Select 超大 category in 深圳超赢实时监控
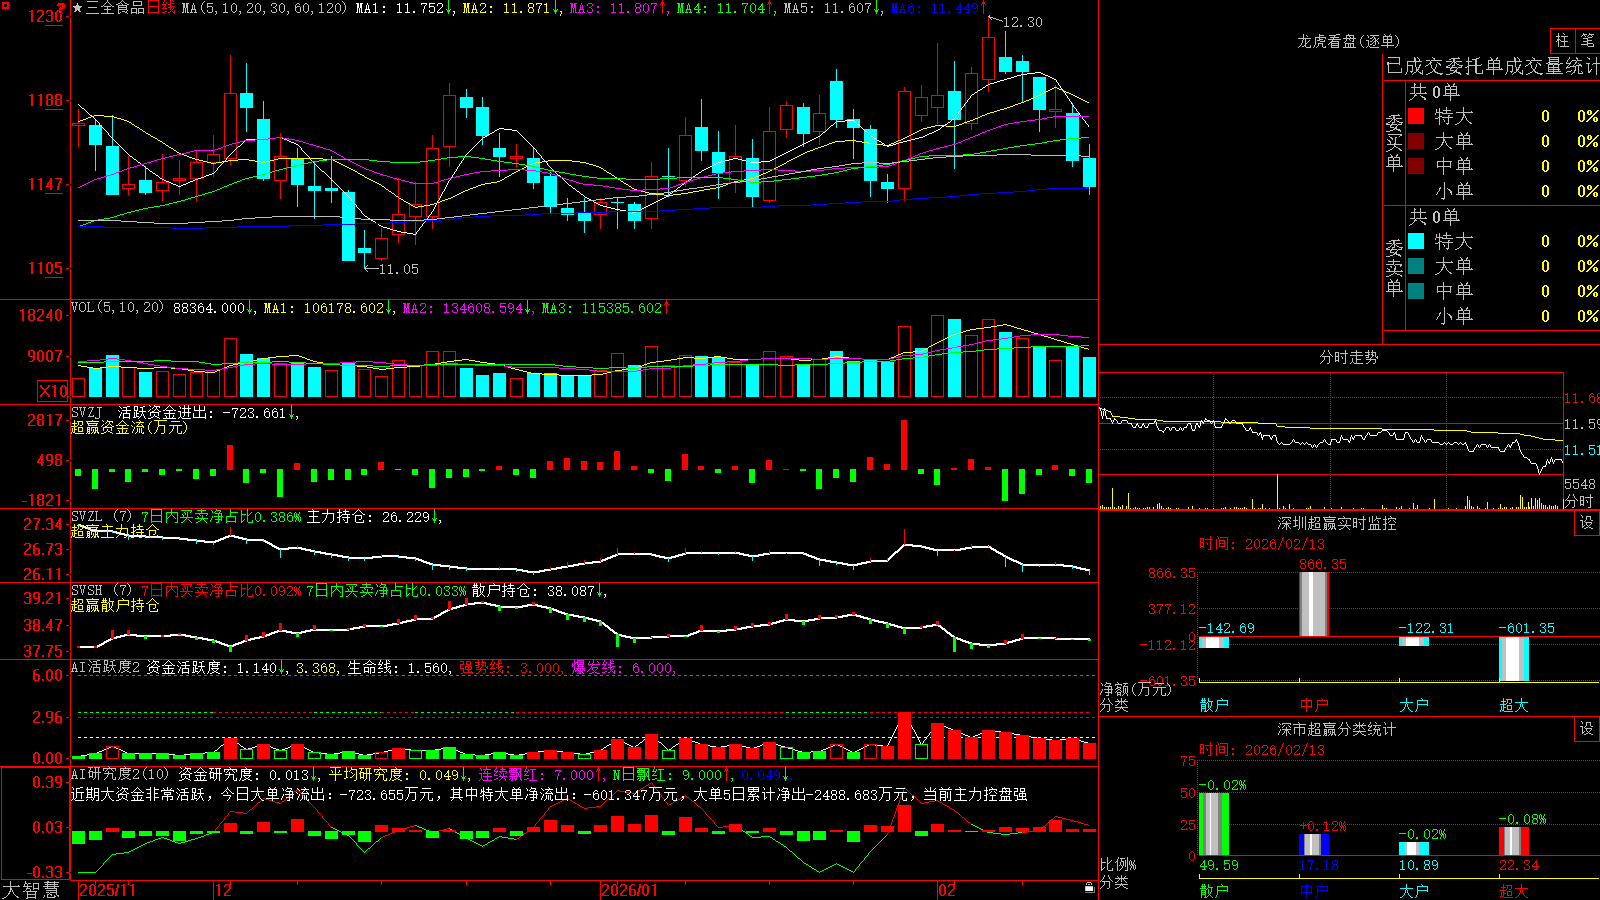This screenshot has width=1600, height=900. pos(1514,705)
